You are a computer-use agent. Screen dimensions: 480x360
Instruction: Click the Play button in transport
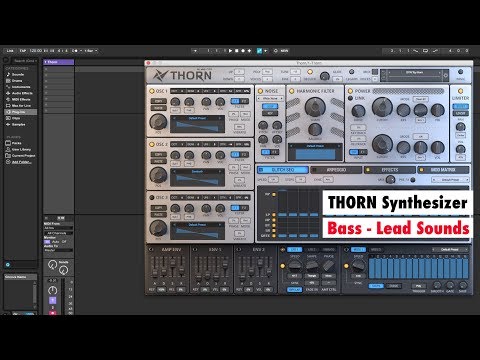tap(230, 51)
